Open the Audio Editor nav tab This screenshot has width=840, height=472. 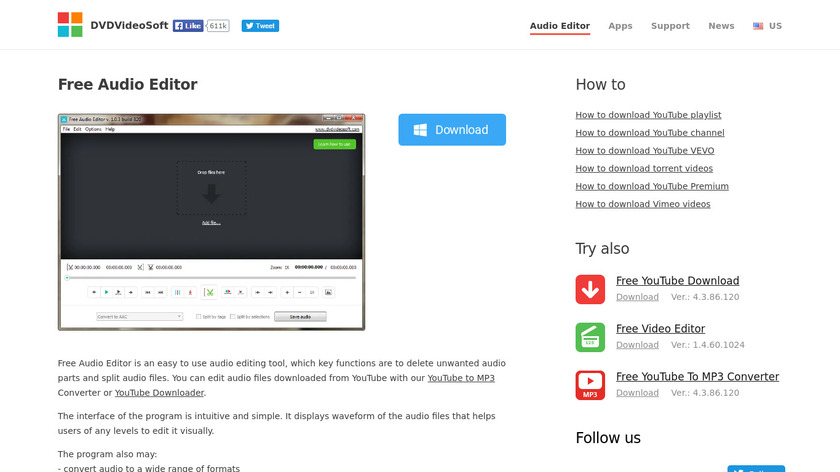click(560, 26)
